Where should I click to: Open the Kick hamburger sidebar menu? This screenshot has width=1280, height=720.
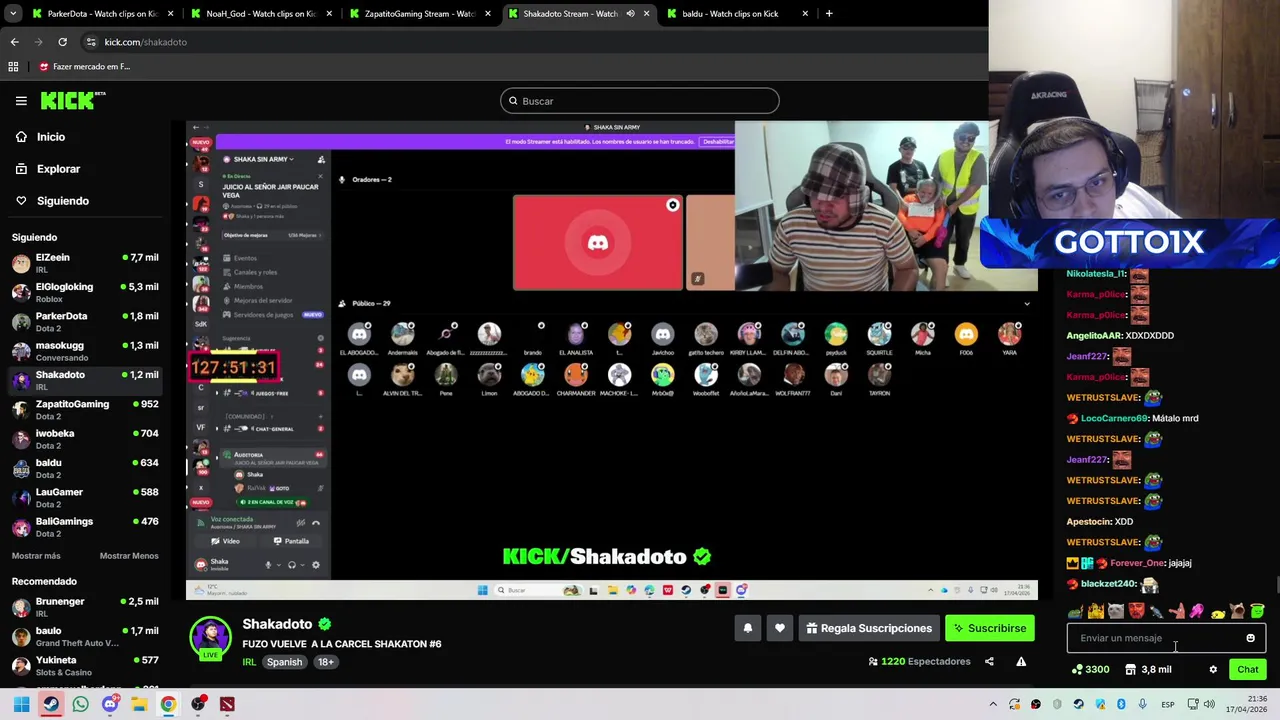[x=21, y=100]
